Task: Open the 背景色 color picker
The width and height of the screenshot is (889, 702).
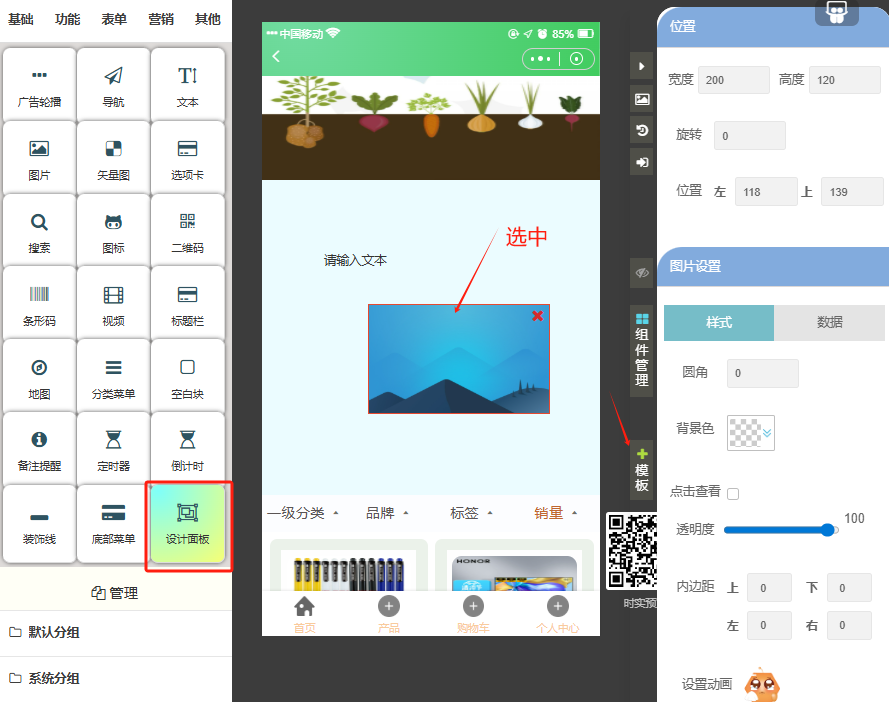Action: tap(750, 432)
